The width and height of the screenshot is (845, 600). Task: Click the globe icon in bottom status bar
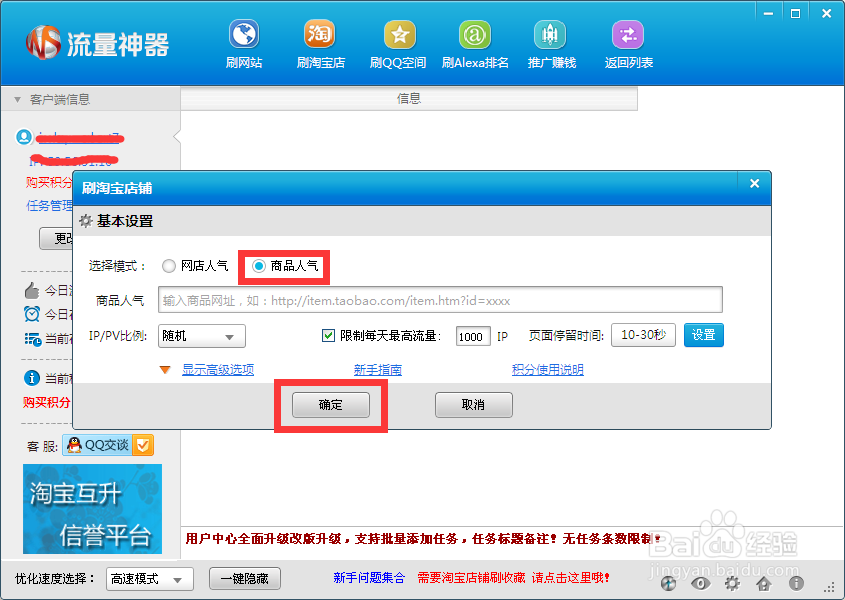click(x=668, y=583)
